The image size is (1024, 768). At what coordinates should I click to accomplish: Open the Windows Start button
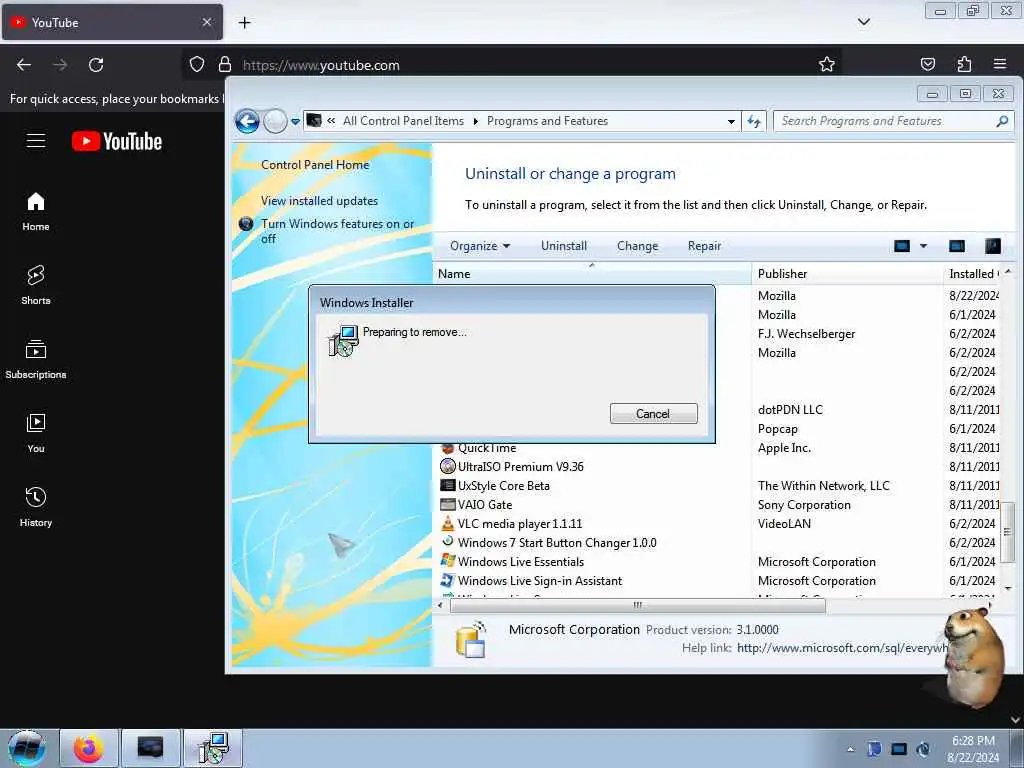[x=27, y=748]
